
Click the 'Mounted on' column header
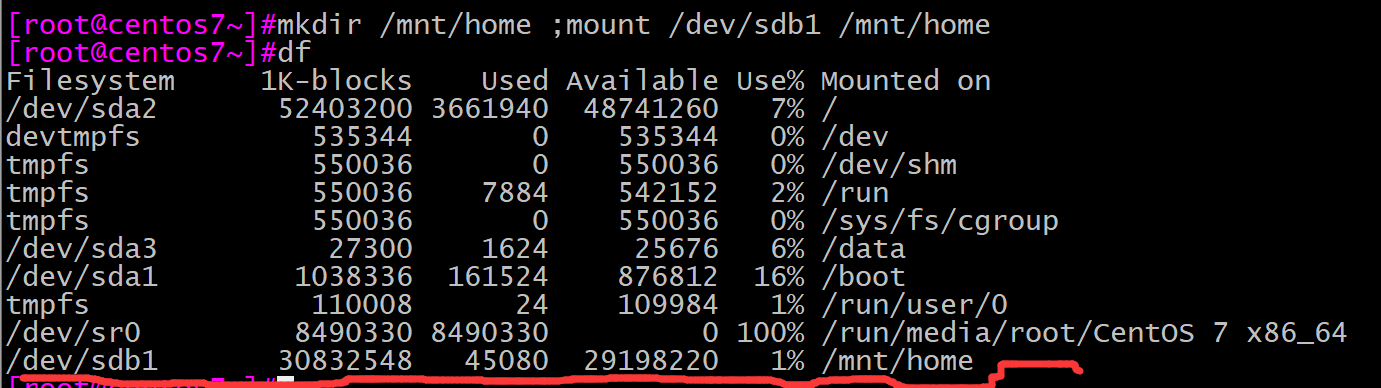[x=906, y=80]
